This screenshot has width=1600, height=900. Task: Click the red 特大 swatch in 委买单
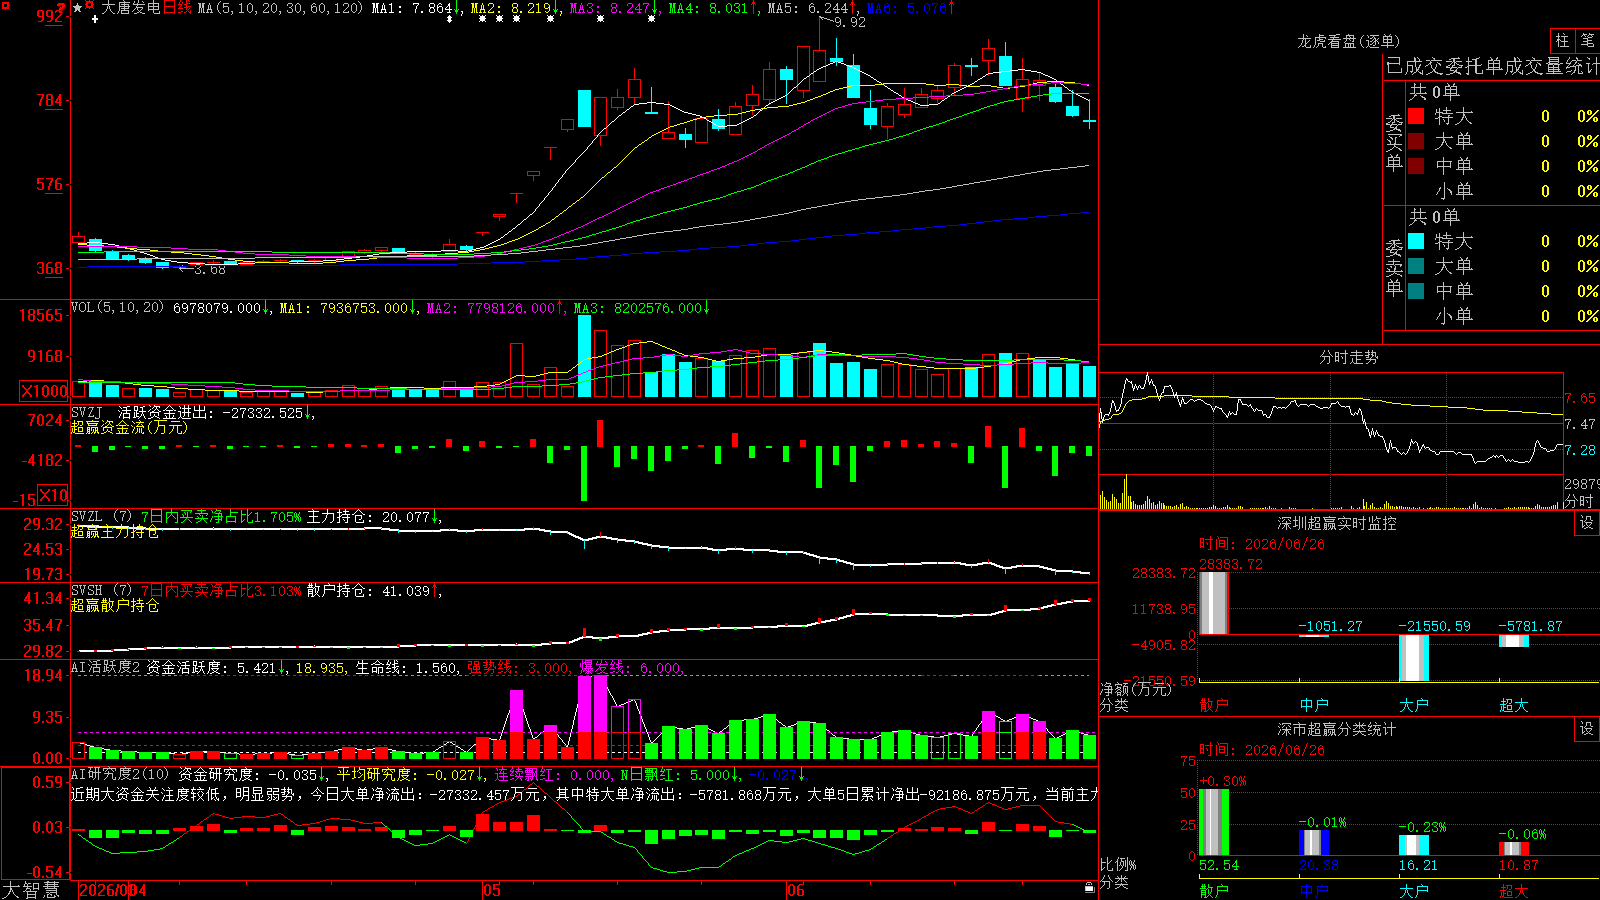click(1416, 116)
